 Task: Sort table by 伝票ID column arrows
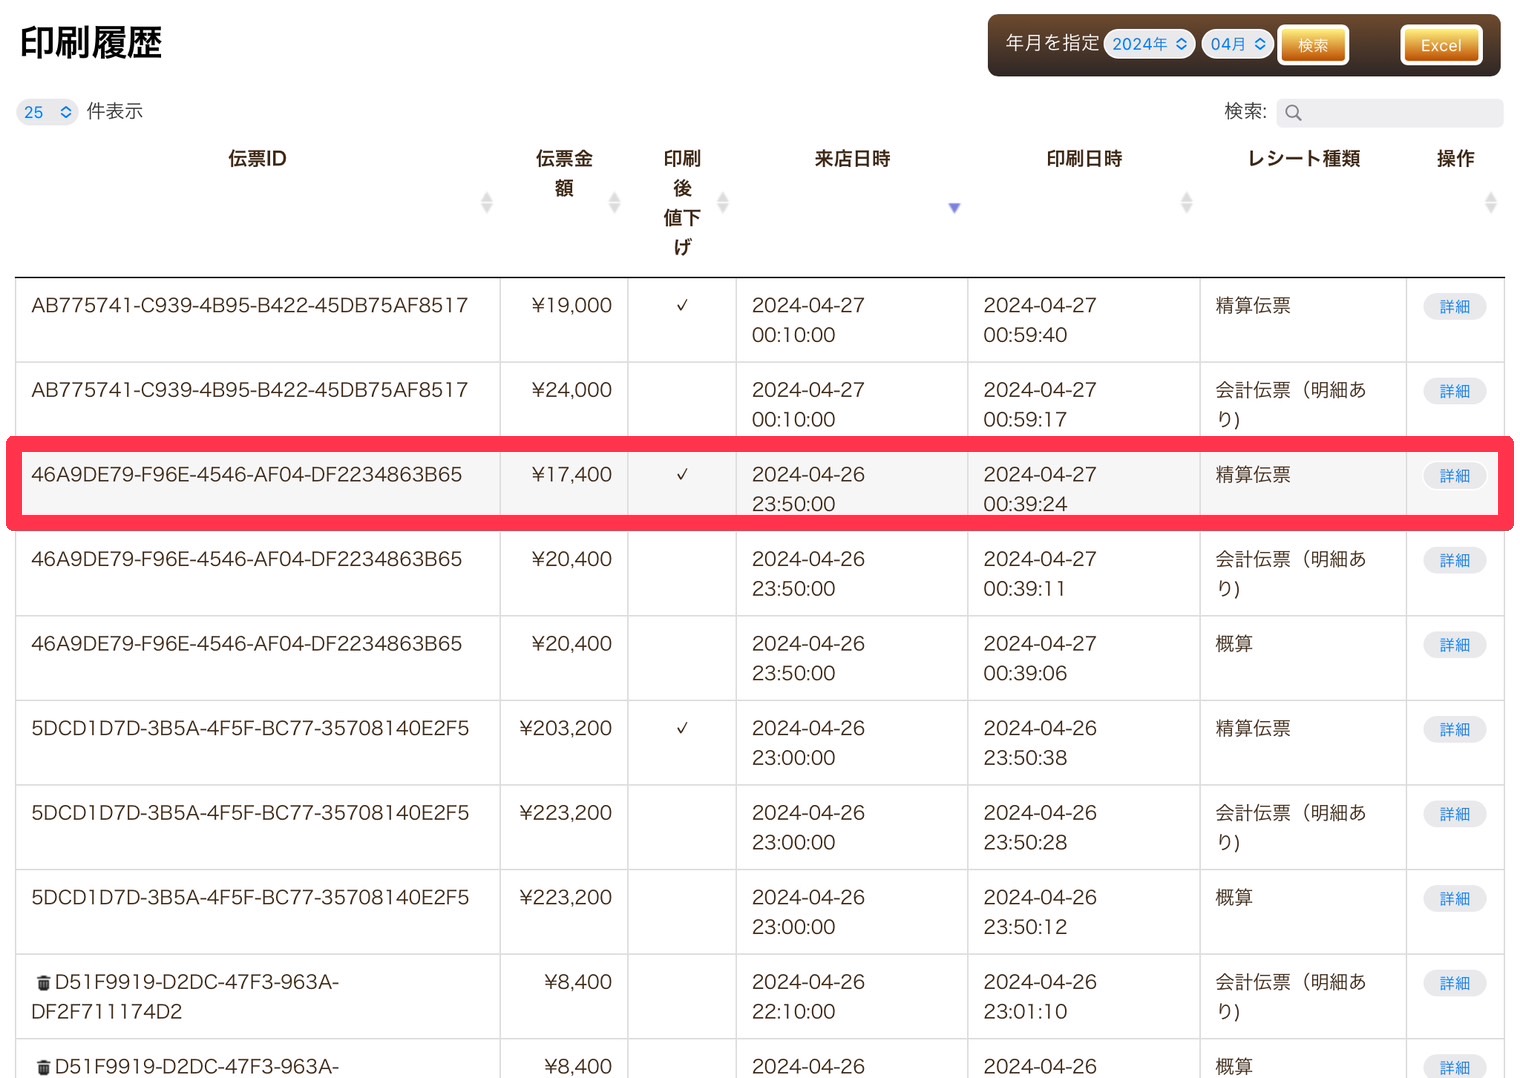[486, 203]
